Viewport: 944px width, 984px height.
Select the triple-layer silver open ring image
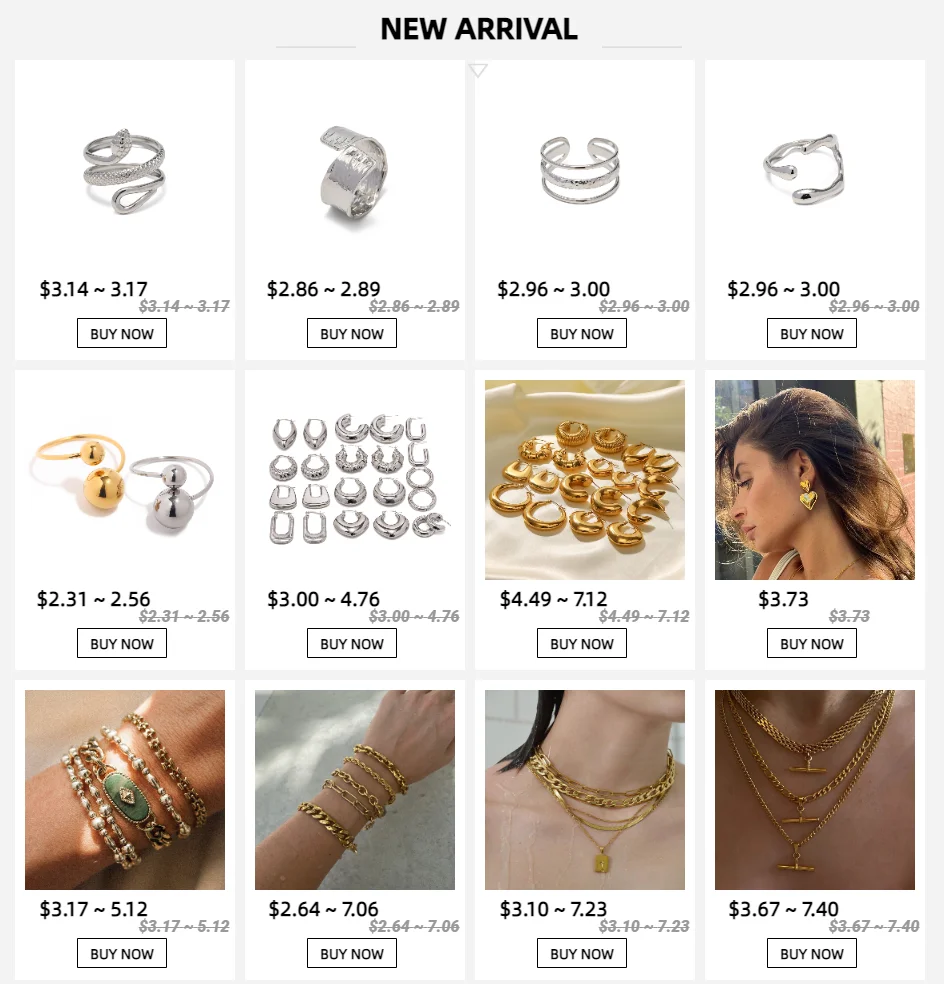pyautogui.click(x=584, y=170)
